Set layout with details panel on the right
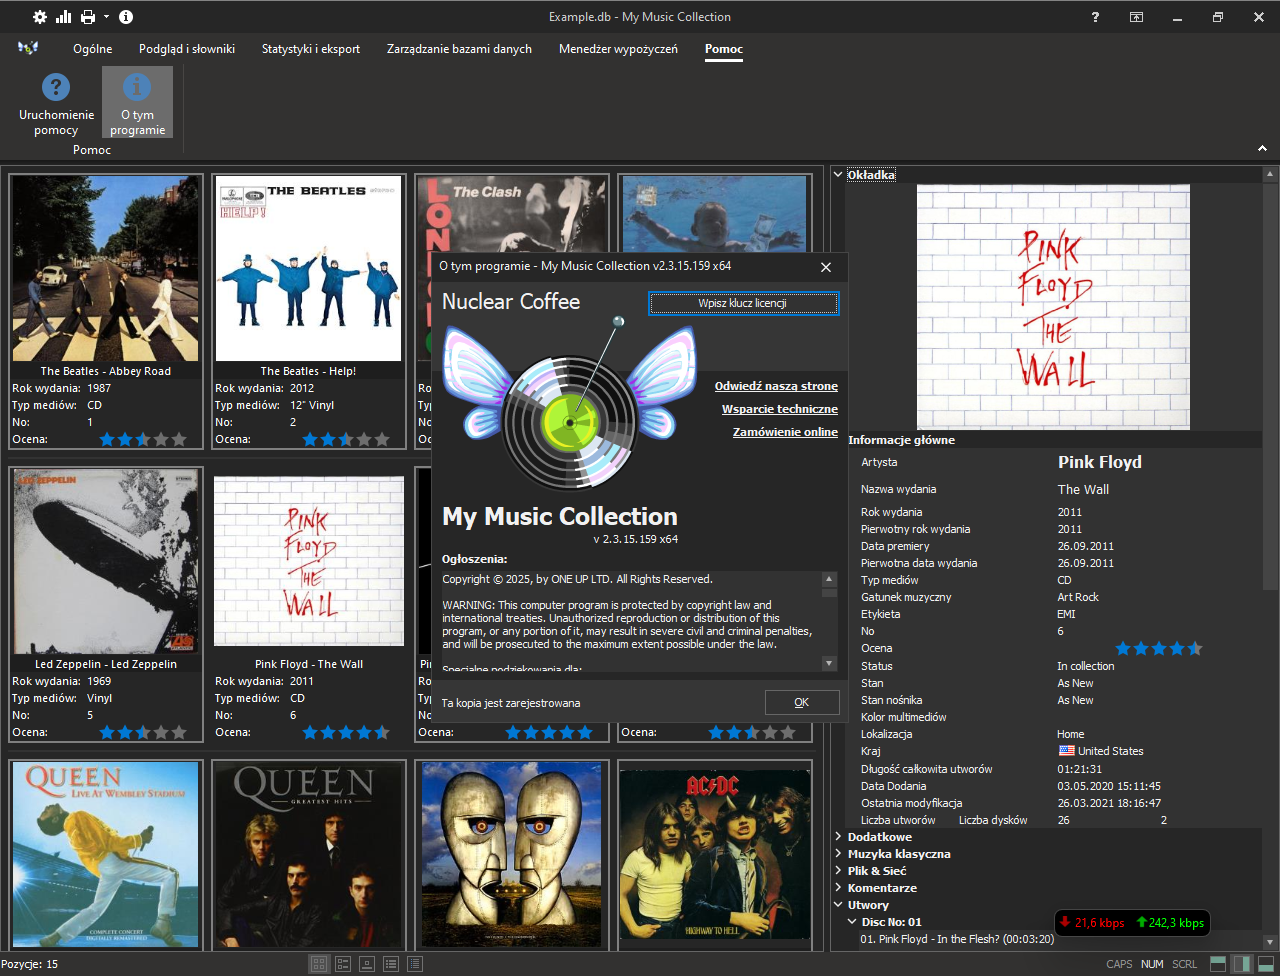This screenshot has height=976, width=1280. click(x=1242, y=964)
